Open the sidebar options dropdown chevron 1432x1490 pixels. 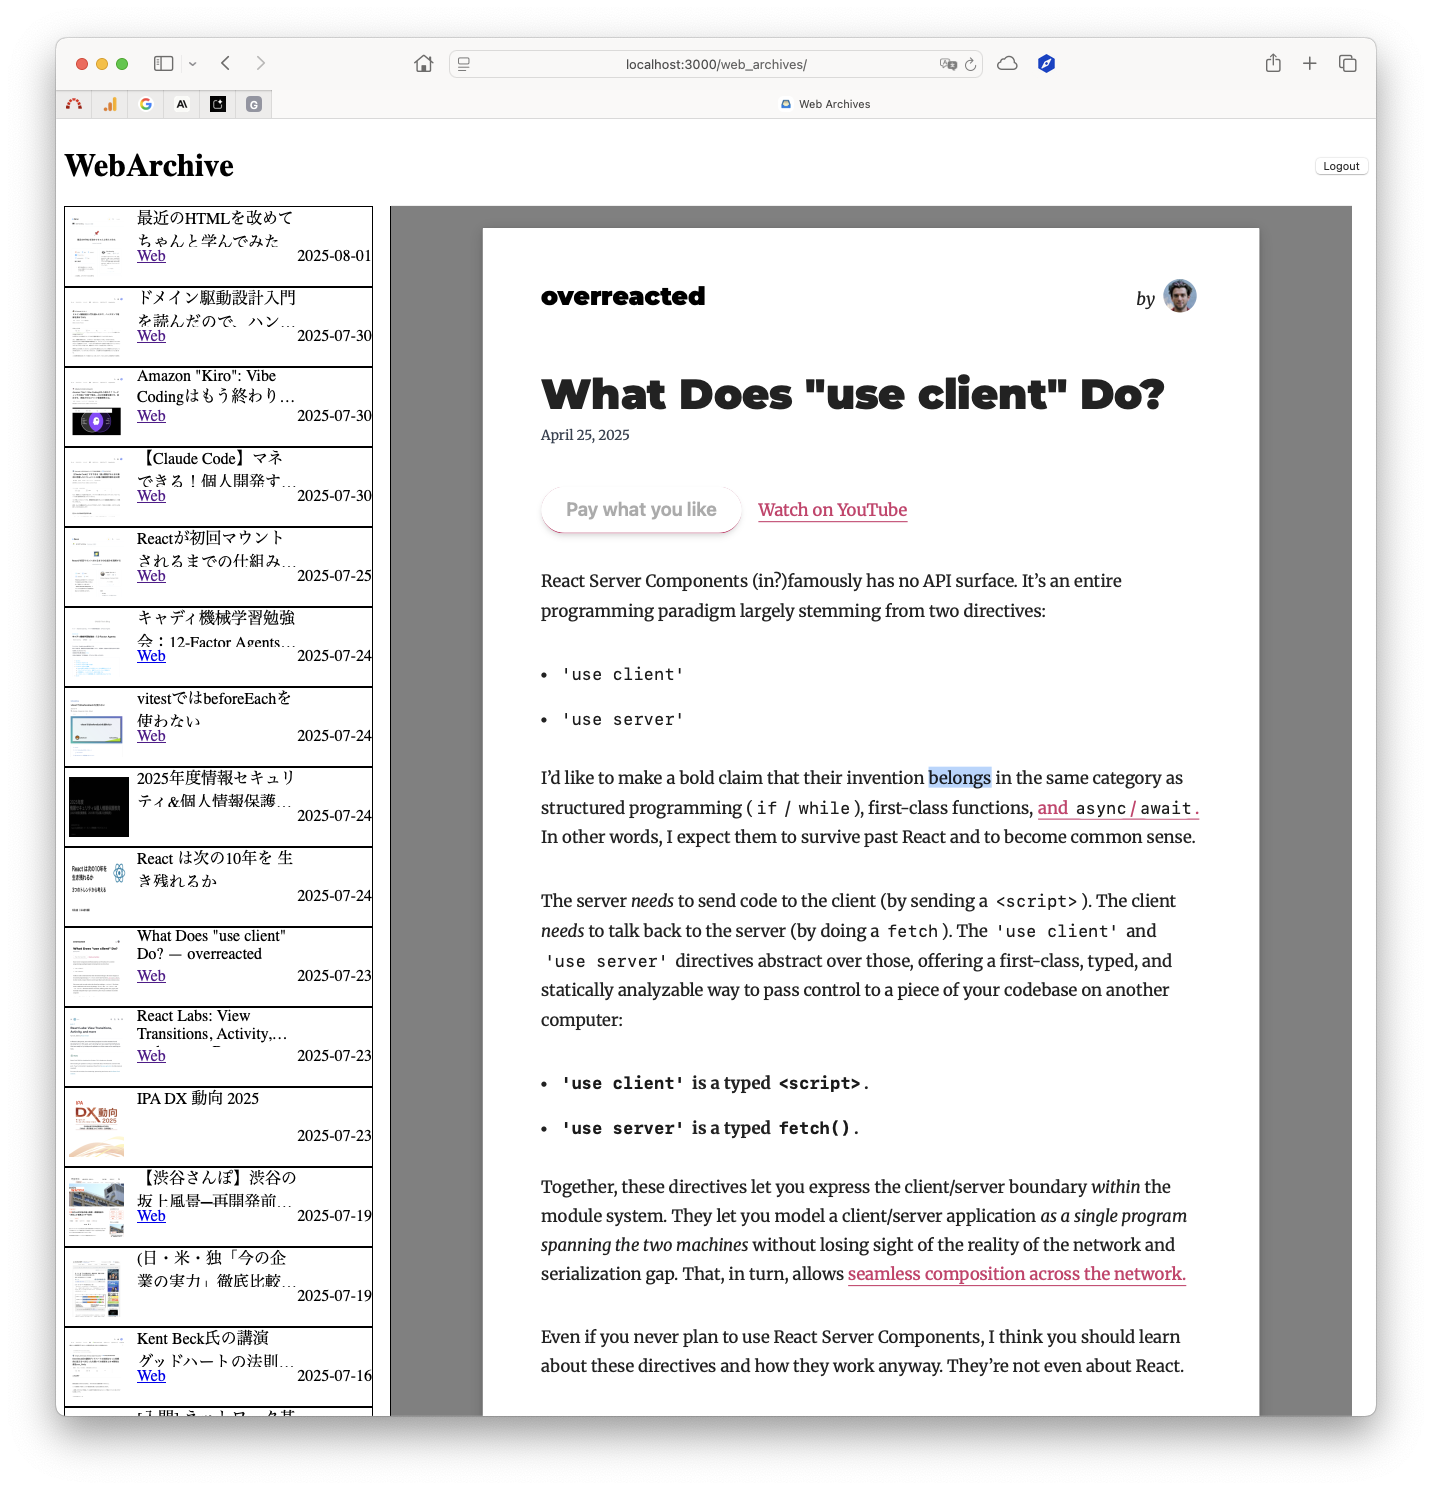(x=193, y=64)
